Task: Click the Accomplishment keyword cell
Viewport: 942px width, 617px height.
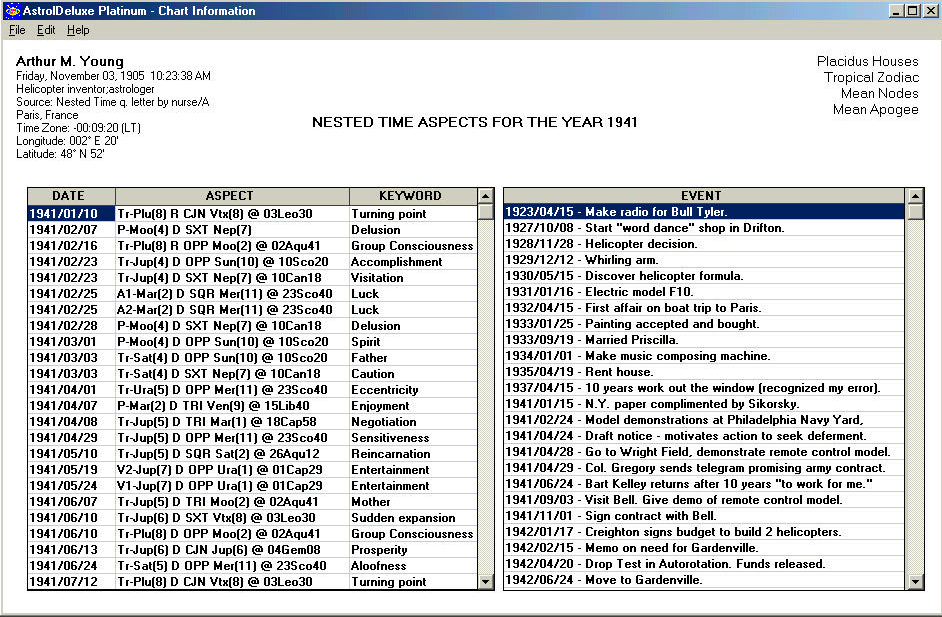Action: (413, 262)
